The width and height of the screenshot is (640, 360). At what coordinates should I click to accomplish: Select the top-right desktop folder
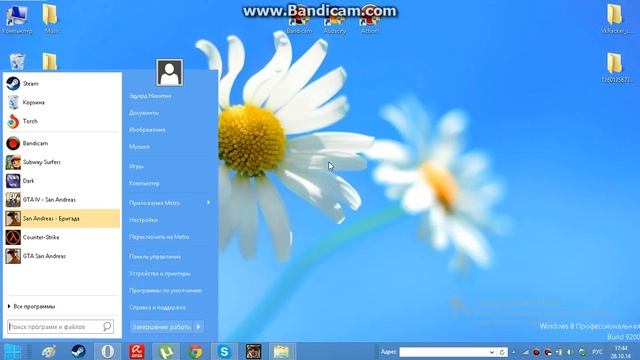pos(615,19)
